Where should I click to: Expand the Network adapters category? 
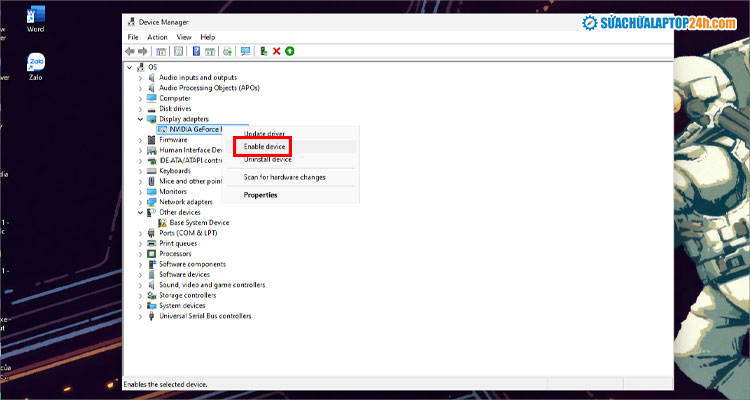coord(141,202)
